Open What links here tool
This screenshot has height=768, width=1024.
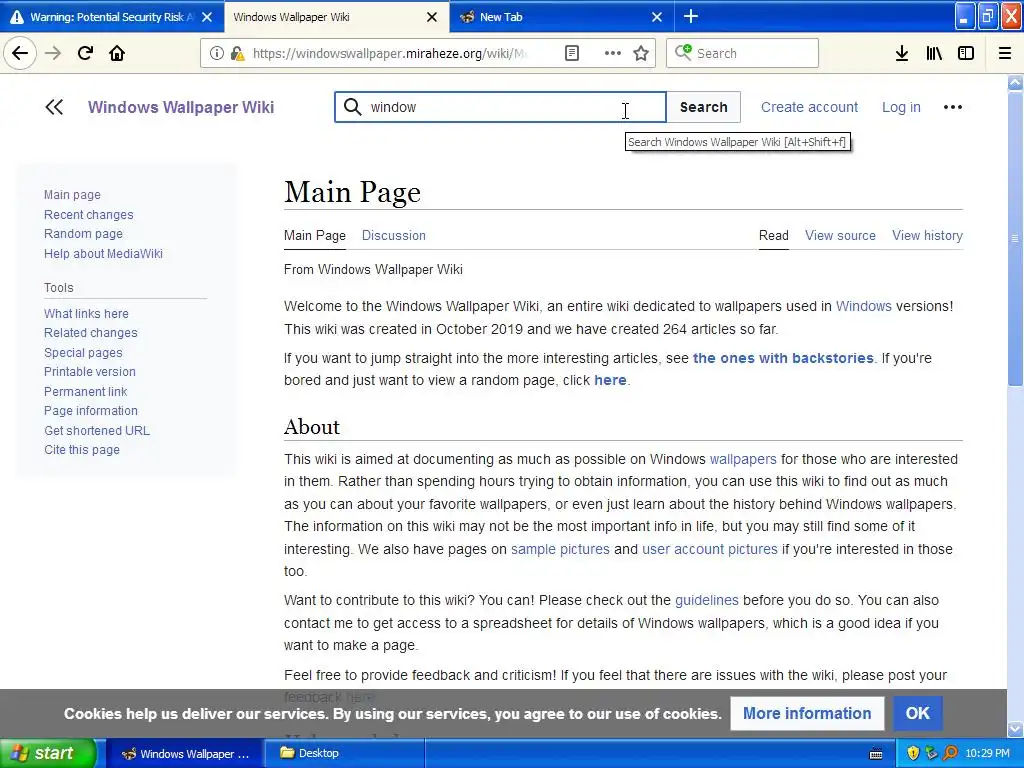(86, 313)
